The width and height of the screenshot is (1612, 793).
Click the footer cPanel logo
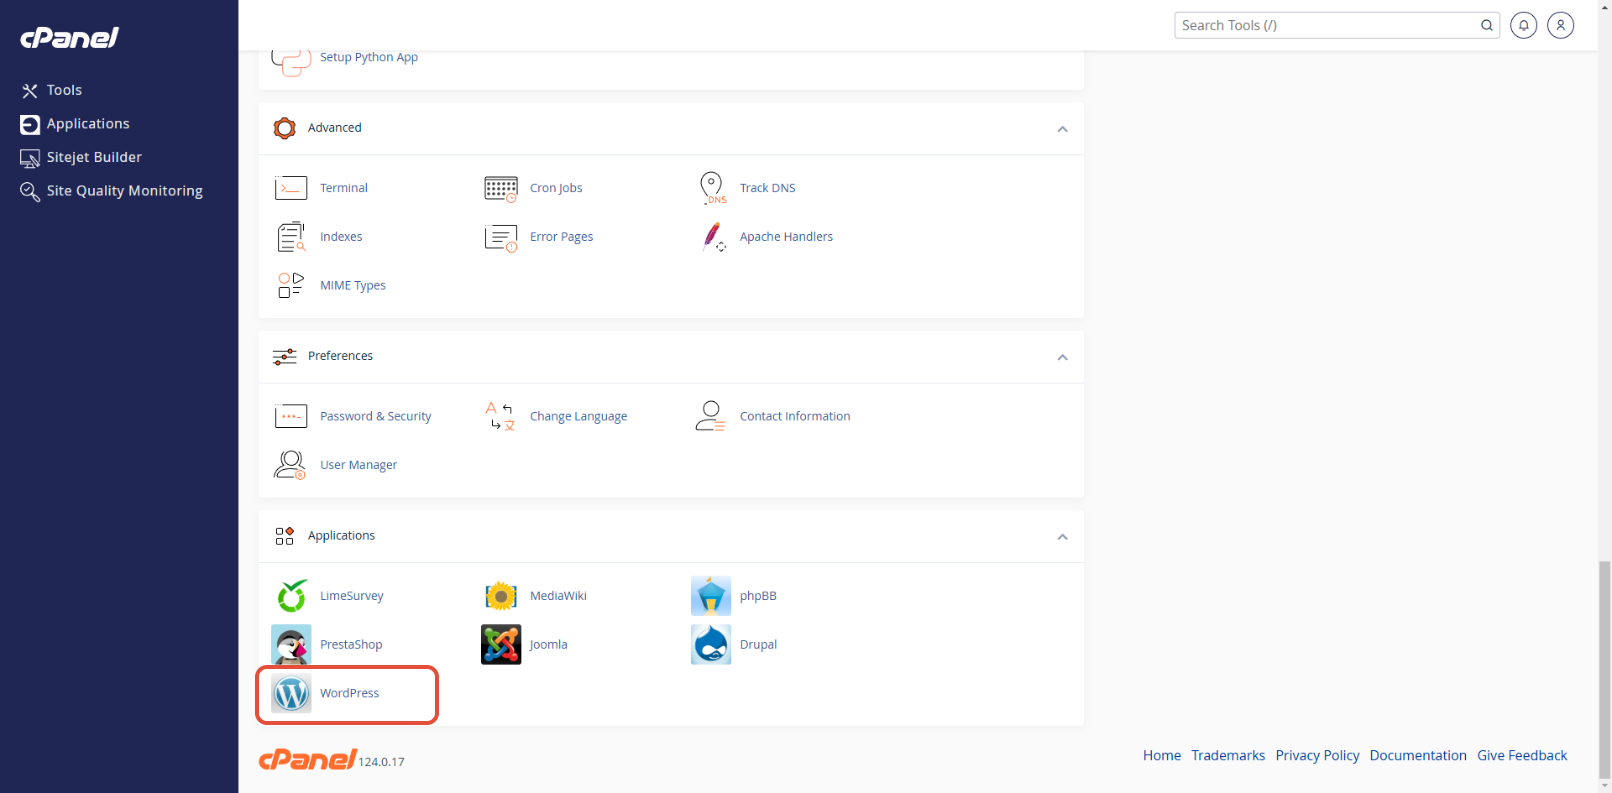tap(307, 760)
